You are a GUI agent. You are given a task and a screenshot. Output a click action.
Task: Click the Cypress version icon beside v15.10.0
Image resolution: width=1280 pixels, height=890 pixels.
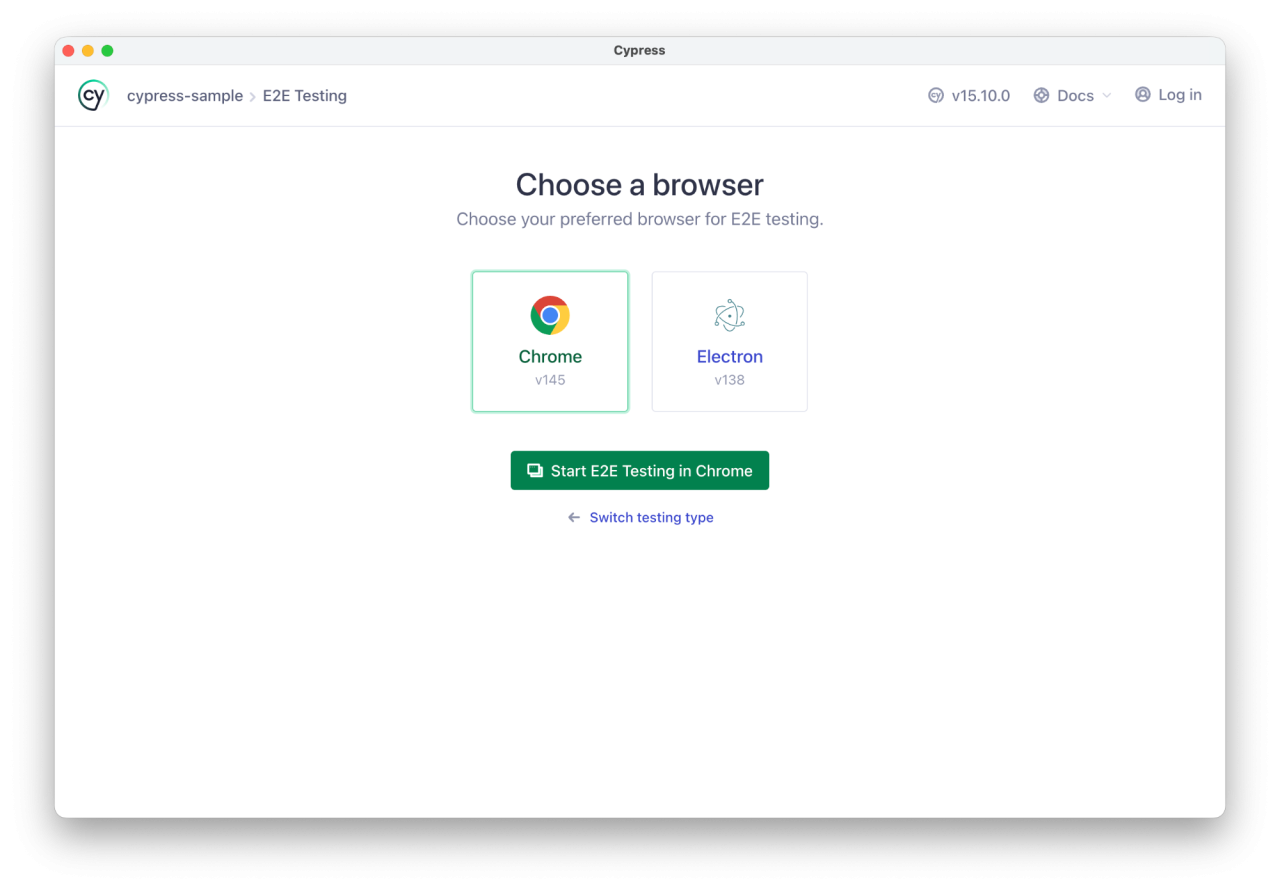(936, 96)
